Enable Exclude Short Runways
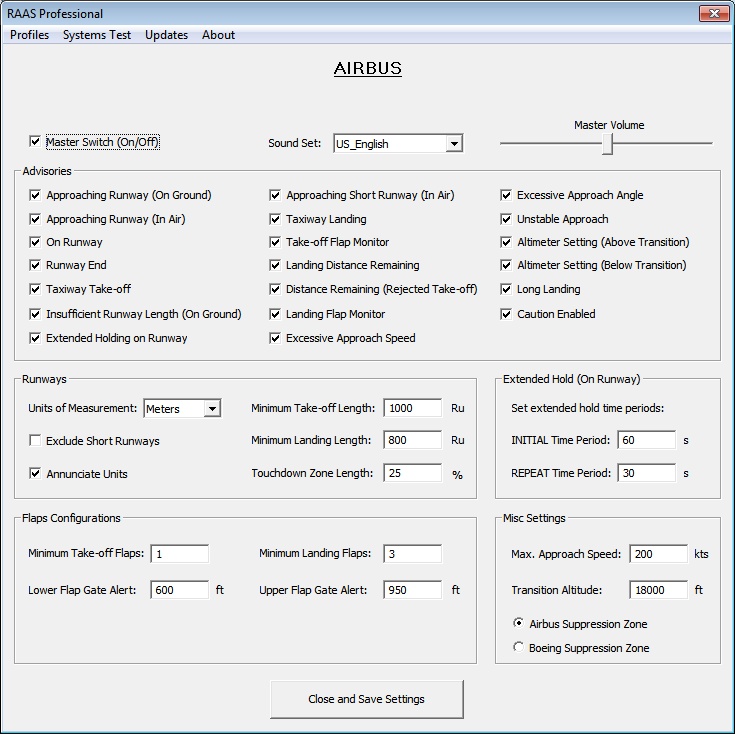735x734 pixels. pyautogui.click(x=35, y=441)
